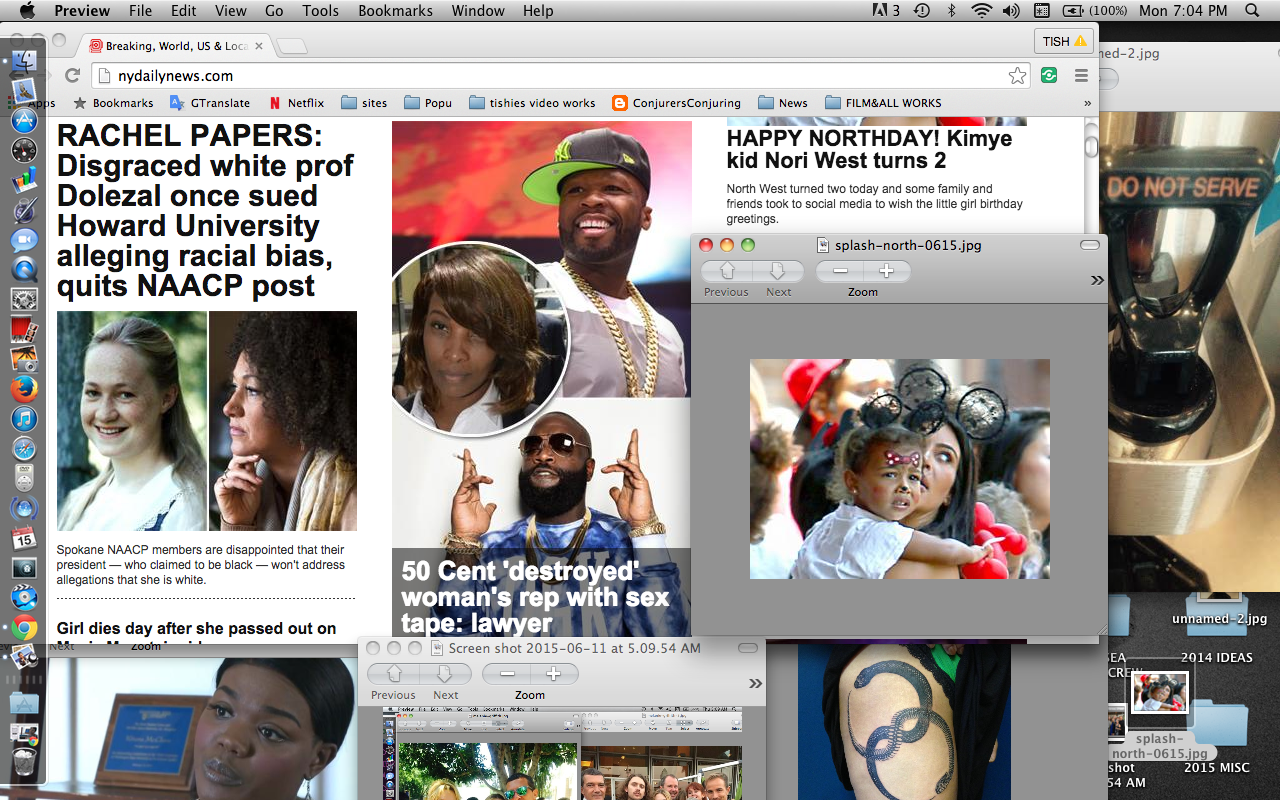
Task: Open Wi-Fi status menu
Action: 982,11
